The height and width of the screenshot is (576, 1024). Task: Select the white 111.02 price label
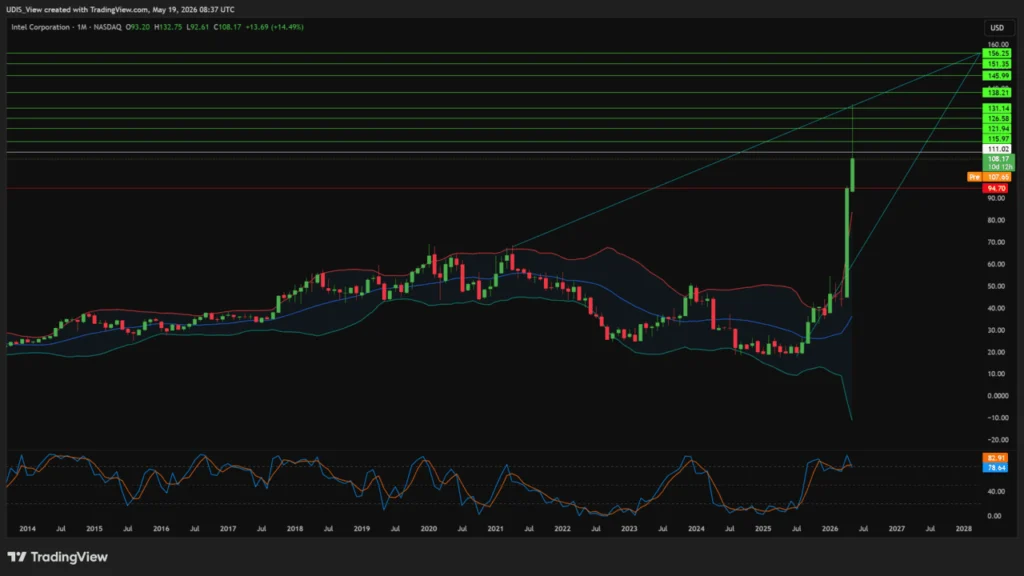[x=998, y=150]
